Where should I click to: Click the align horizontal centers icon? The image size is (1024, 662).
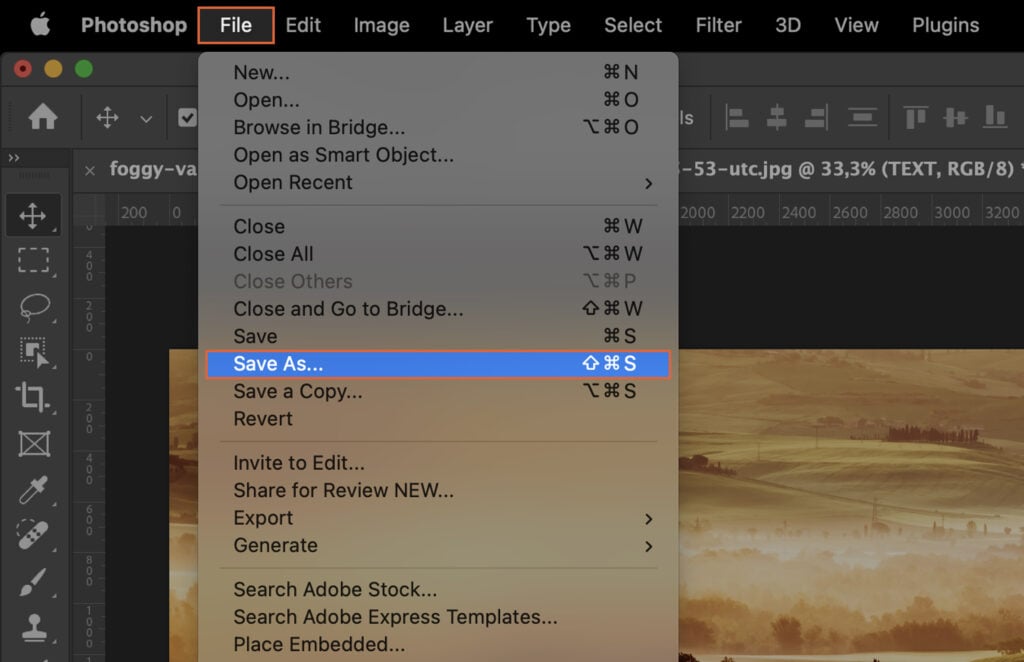click(778, 117)
